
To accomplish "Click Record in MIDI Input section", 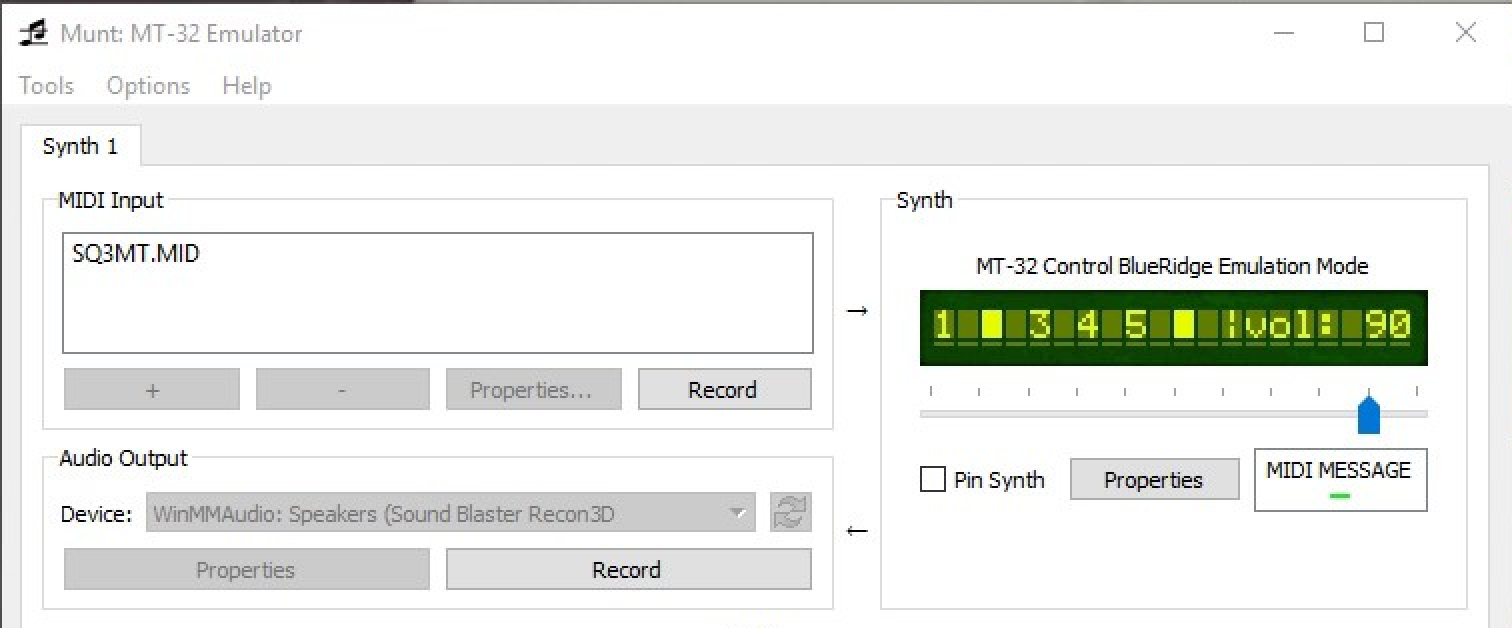I will coord(723,390).
